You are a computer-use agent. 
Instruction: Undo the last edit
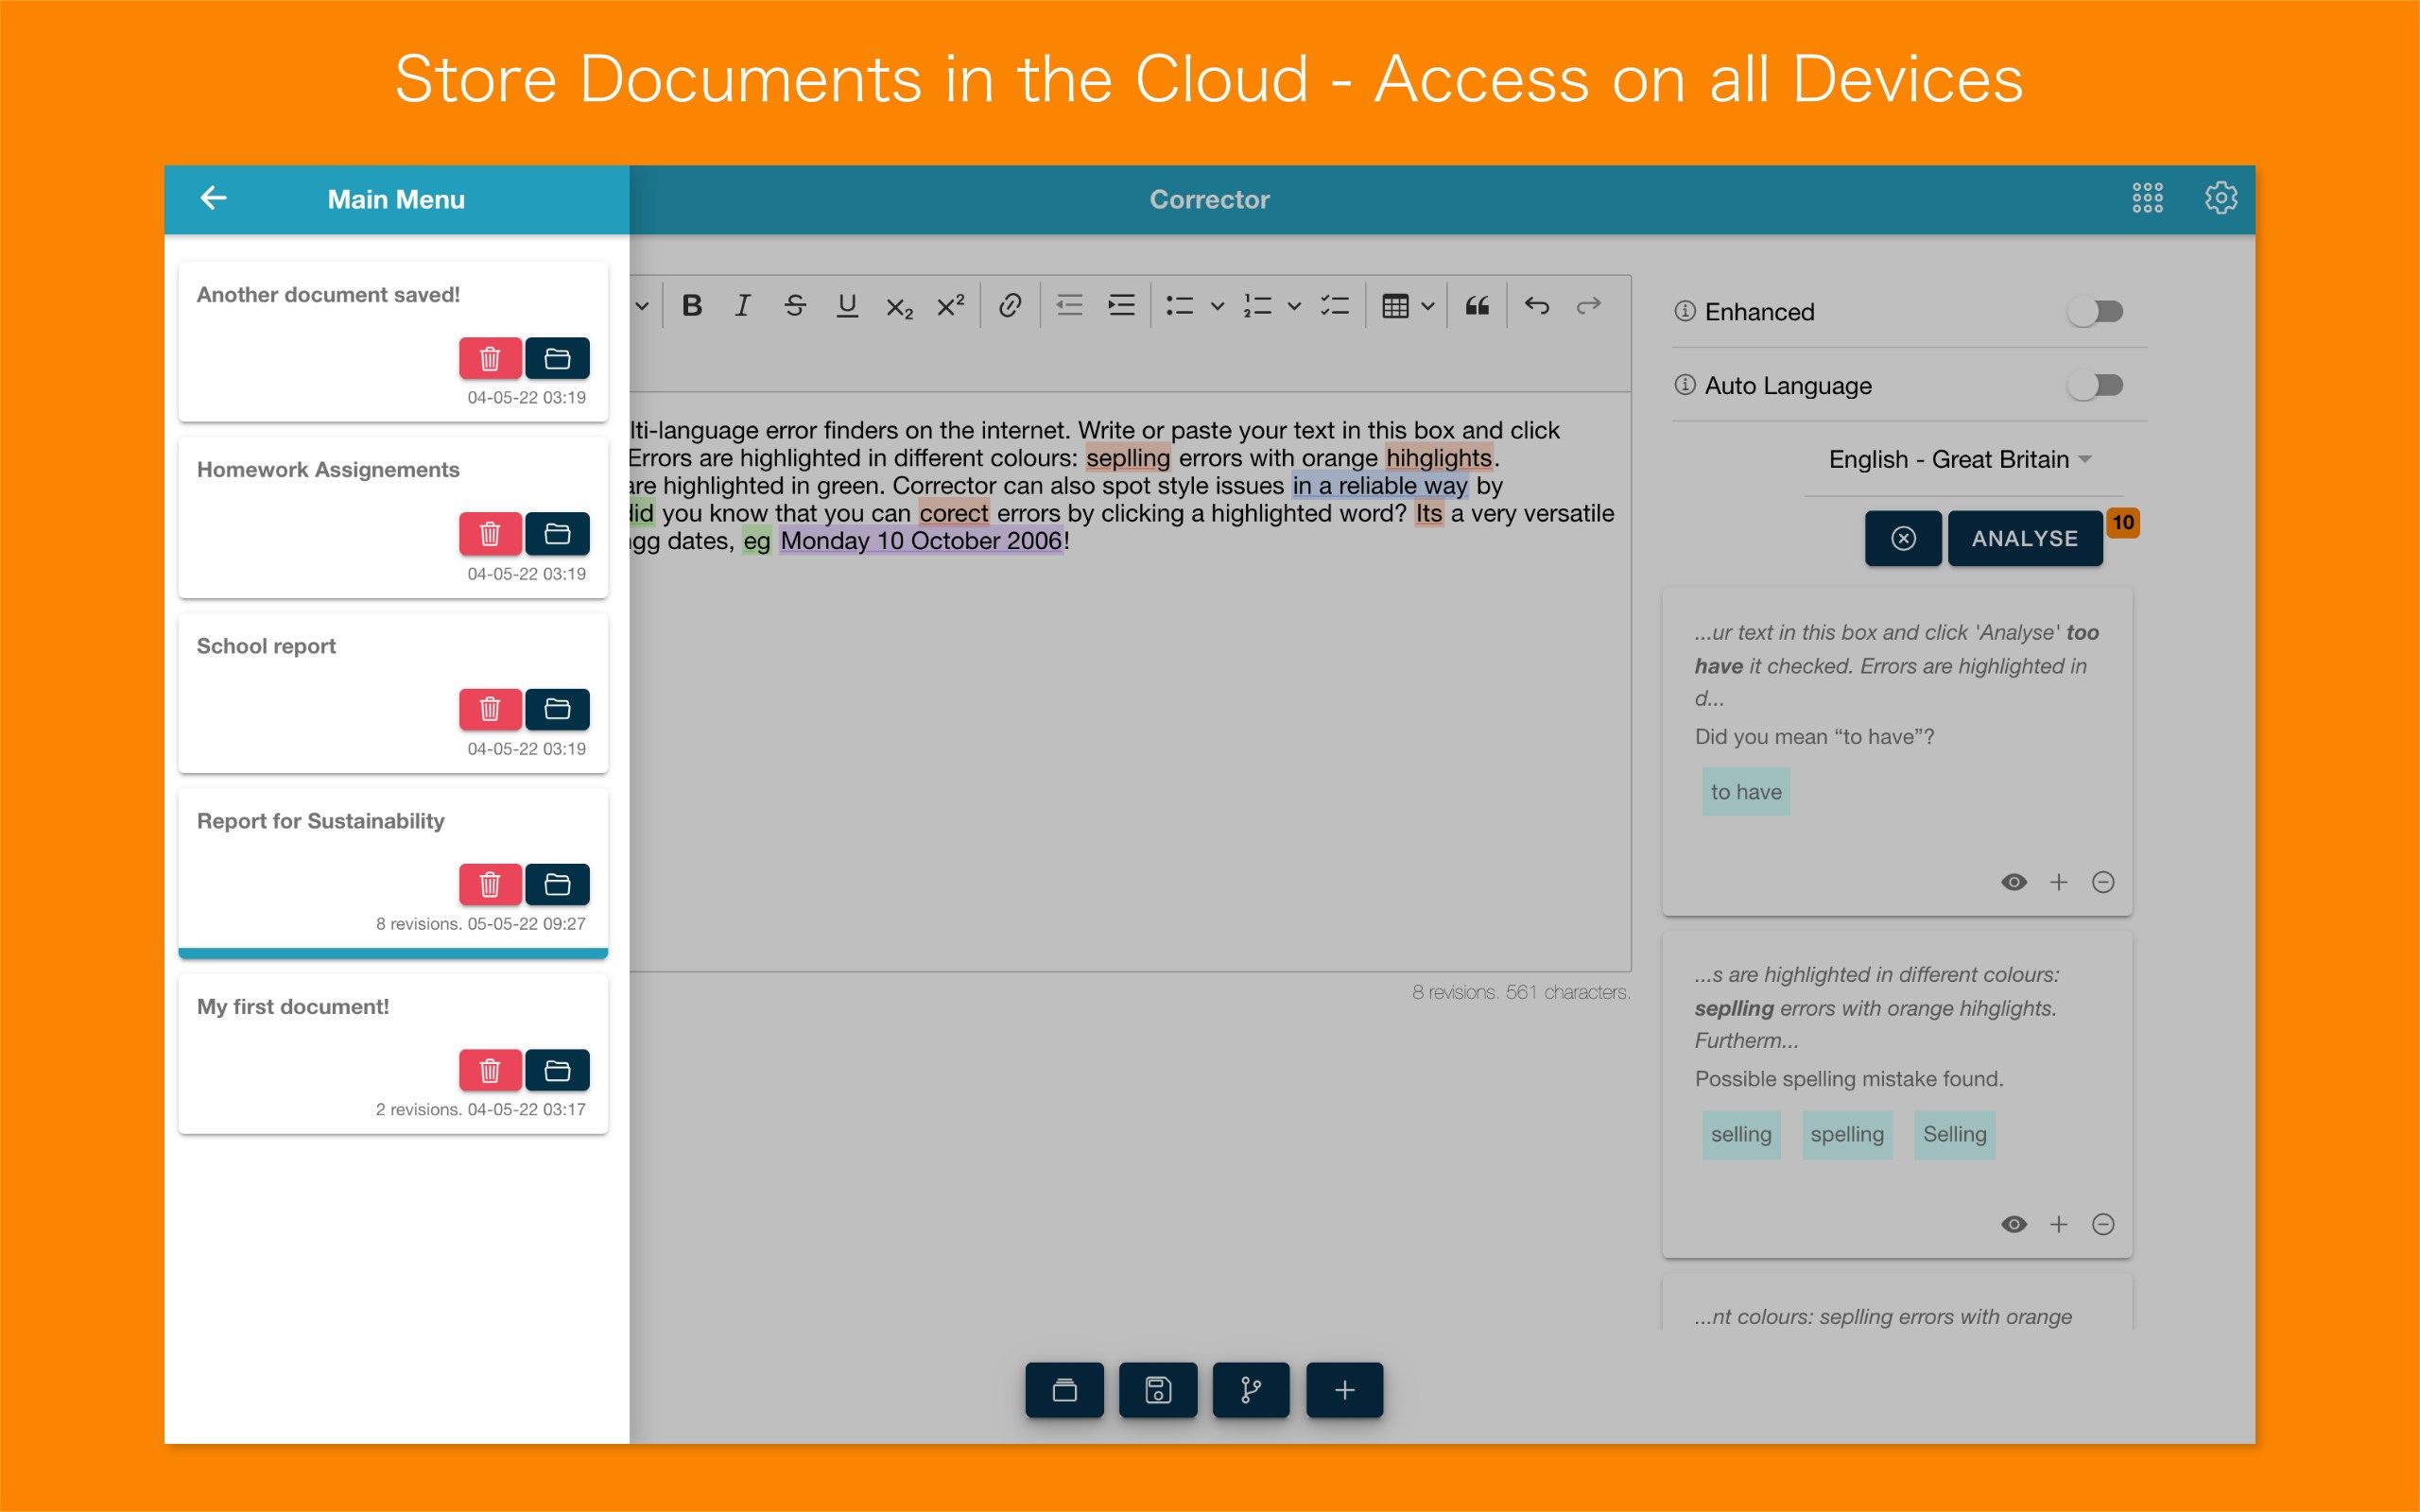(x=1537, y=306)
